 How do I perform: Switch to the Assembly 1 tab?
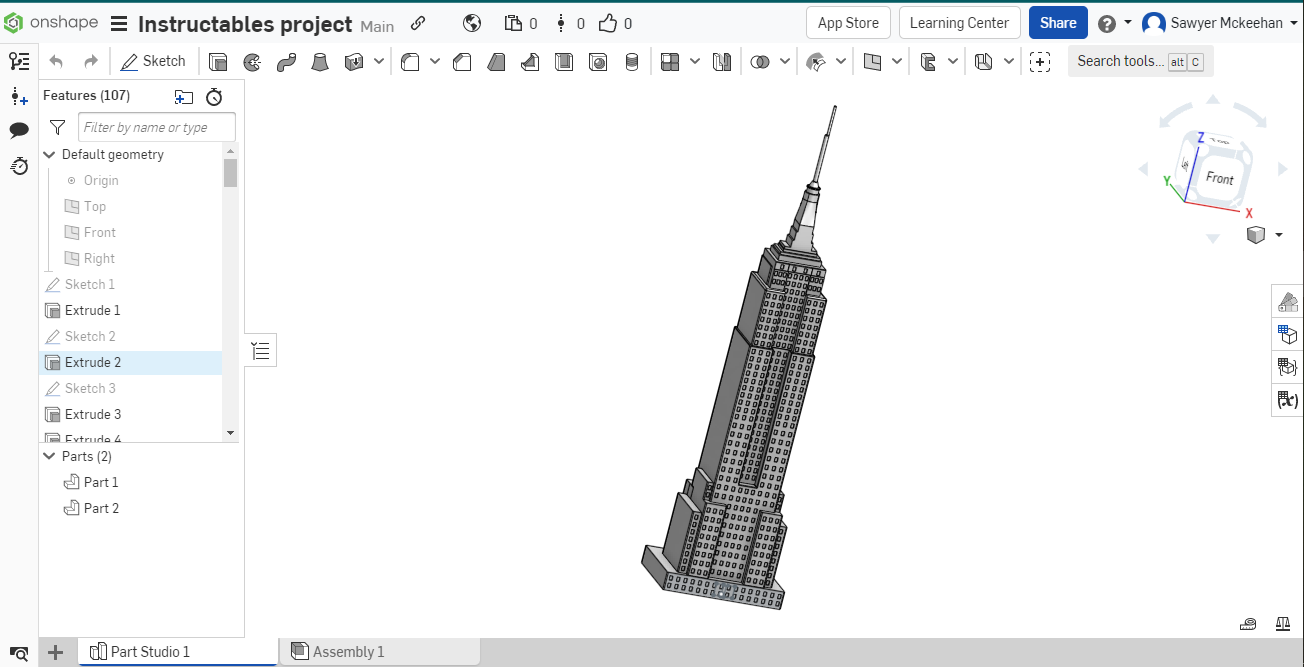(379, 652)
